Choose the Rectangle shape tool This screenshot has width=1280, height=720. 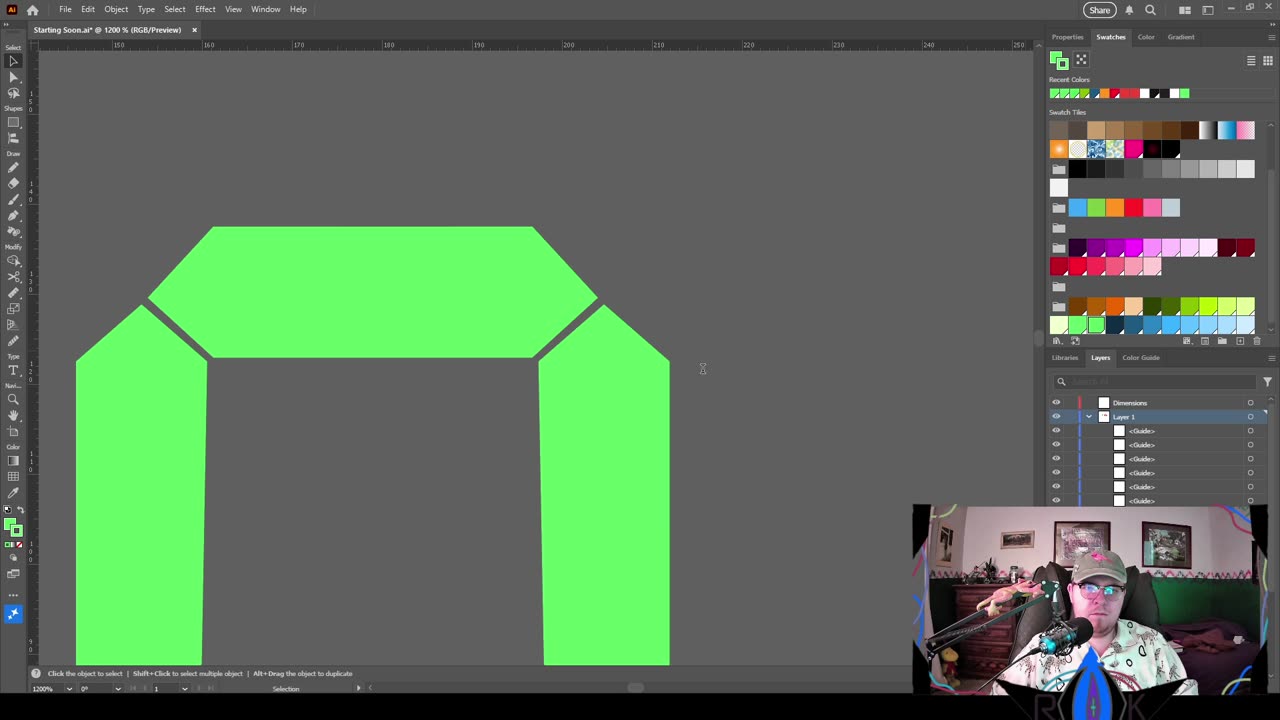pos(14,123)
